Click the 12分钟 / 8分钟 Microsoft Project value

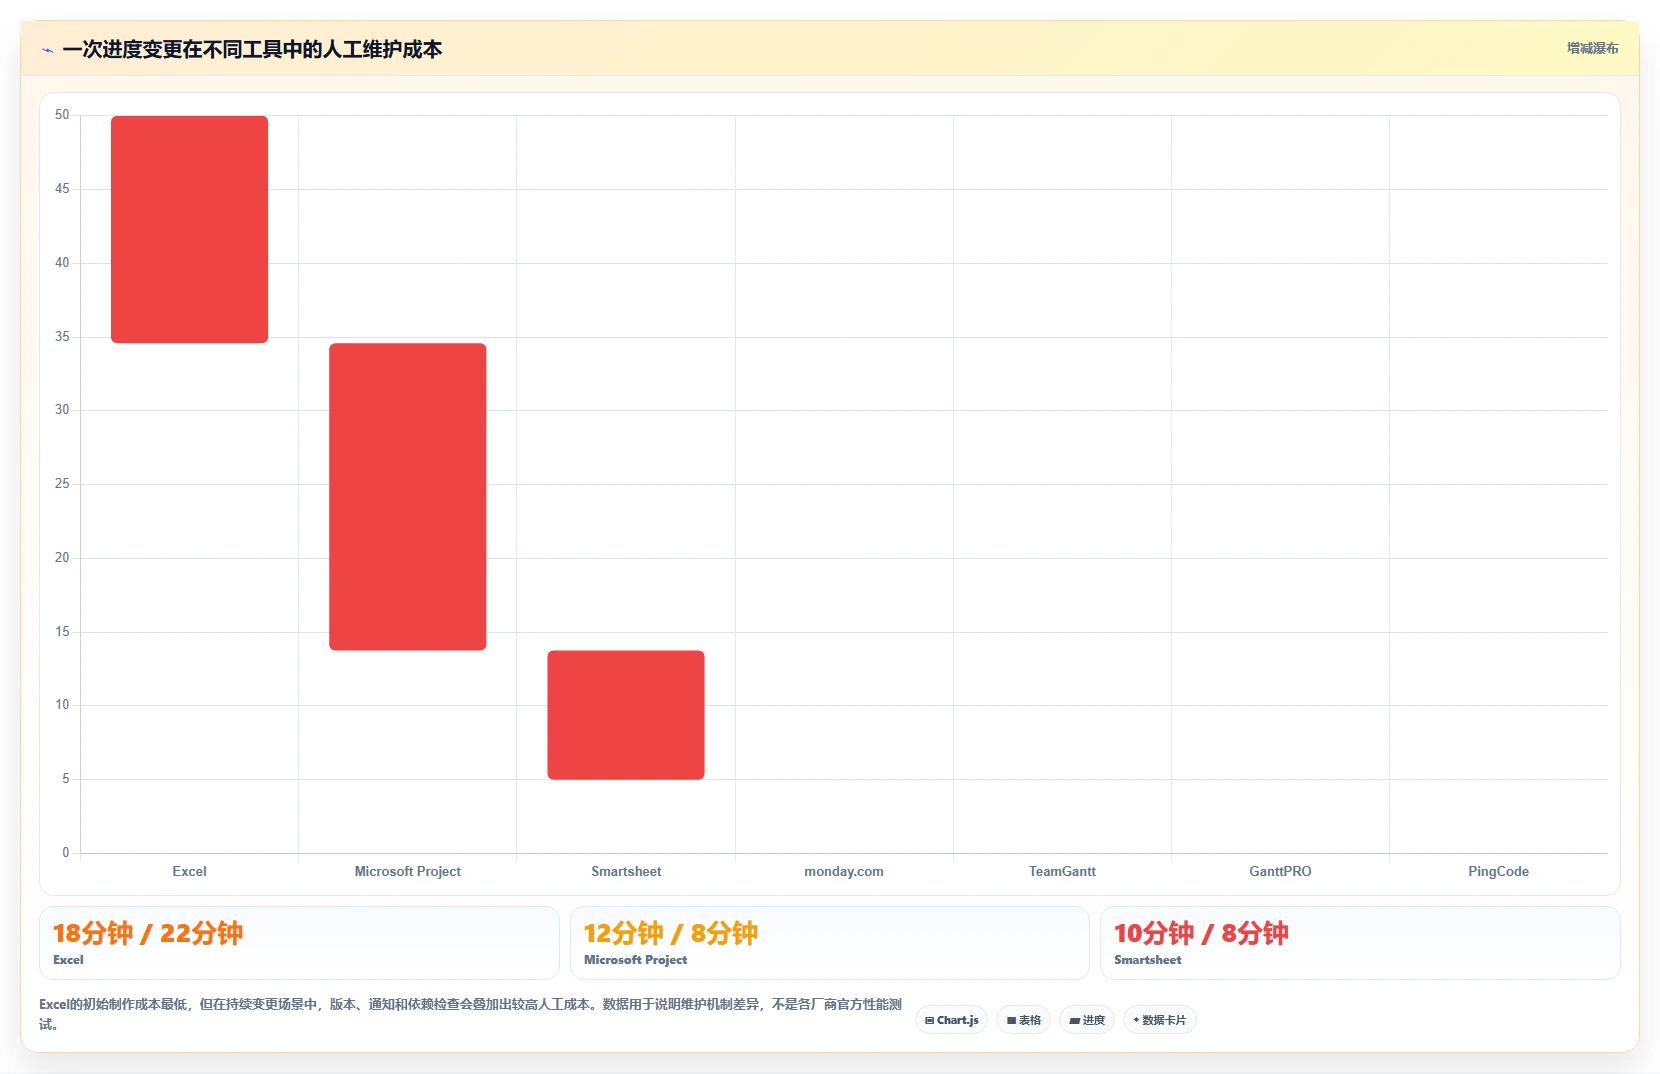670,933
